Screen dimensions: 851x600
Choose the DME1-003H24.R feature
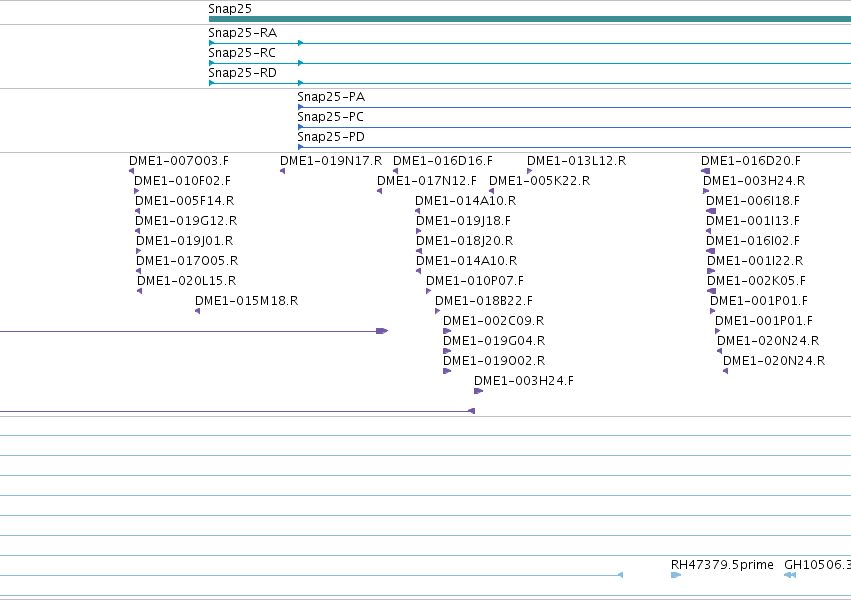[754, 181]
